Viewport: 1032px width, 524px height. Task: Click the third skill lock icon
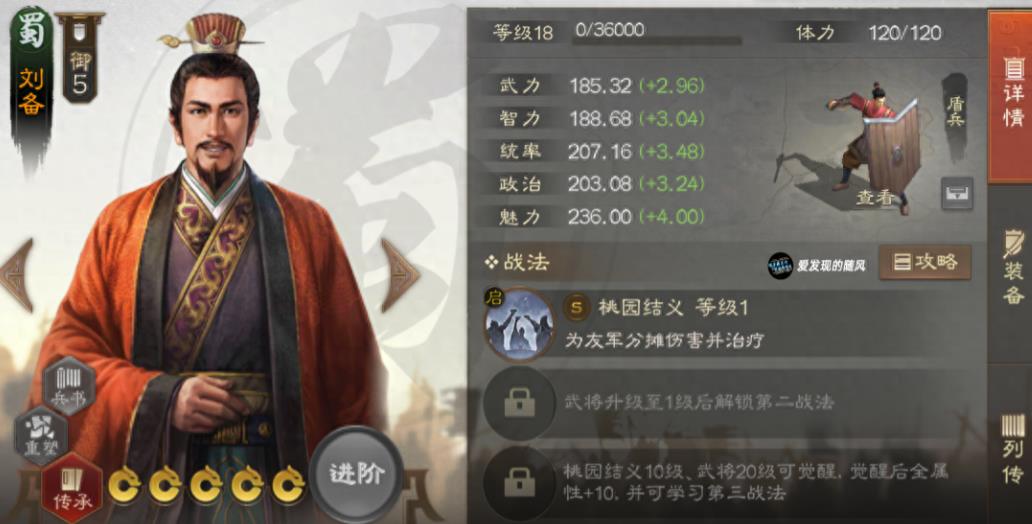[x=519, y=484]
